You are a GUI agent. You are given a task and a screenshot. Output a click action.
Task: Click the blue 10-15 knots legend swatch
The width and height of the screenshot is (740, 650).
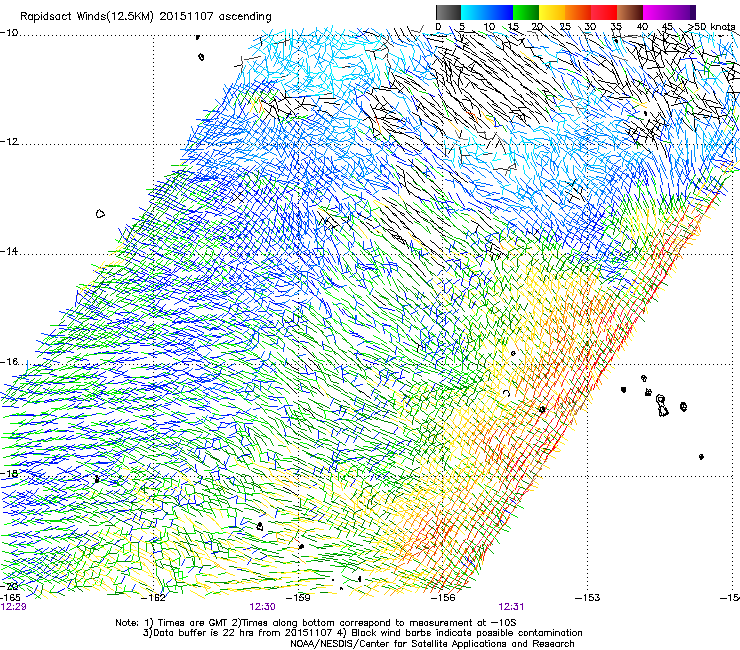tap(500, 12)
